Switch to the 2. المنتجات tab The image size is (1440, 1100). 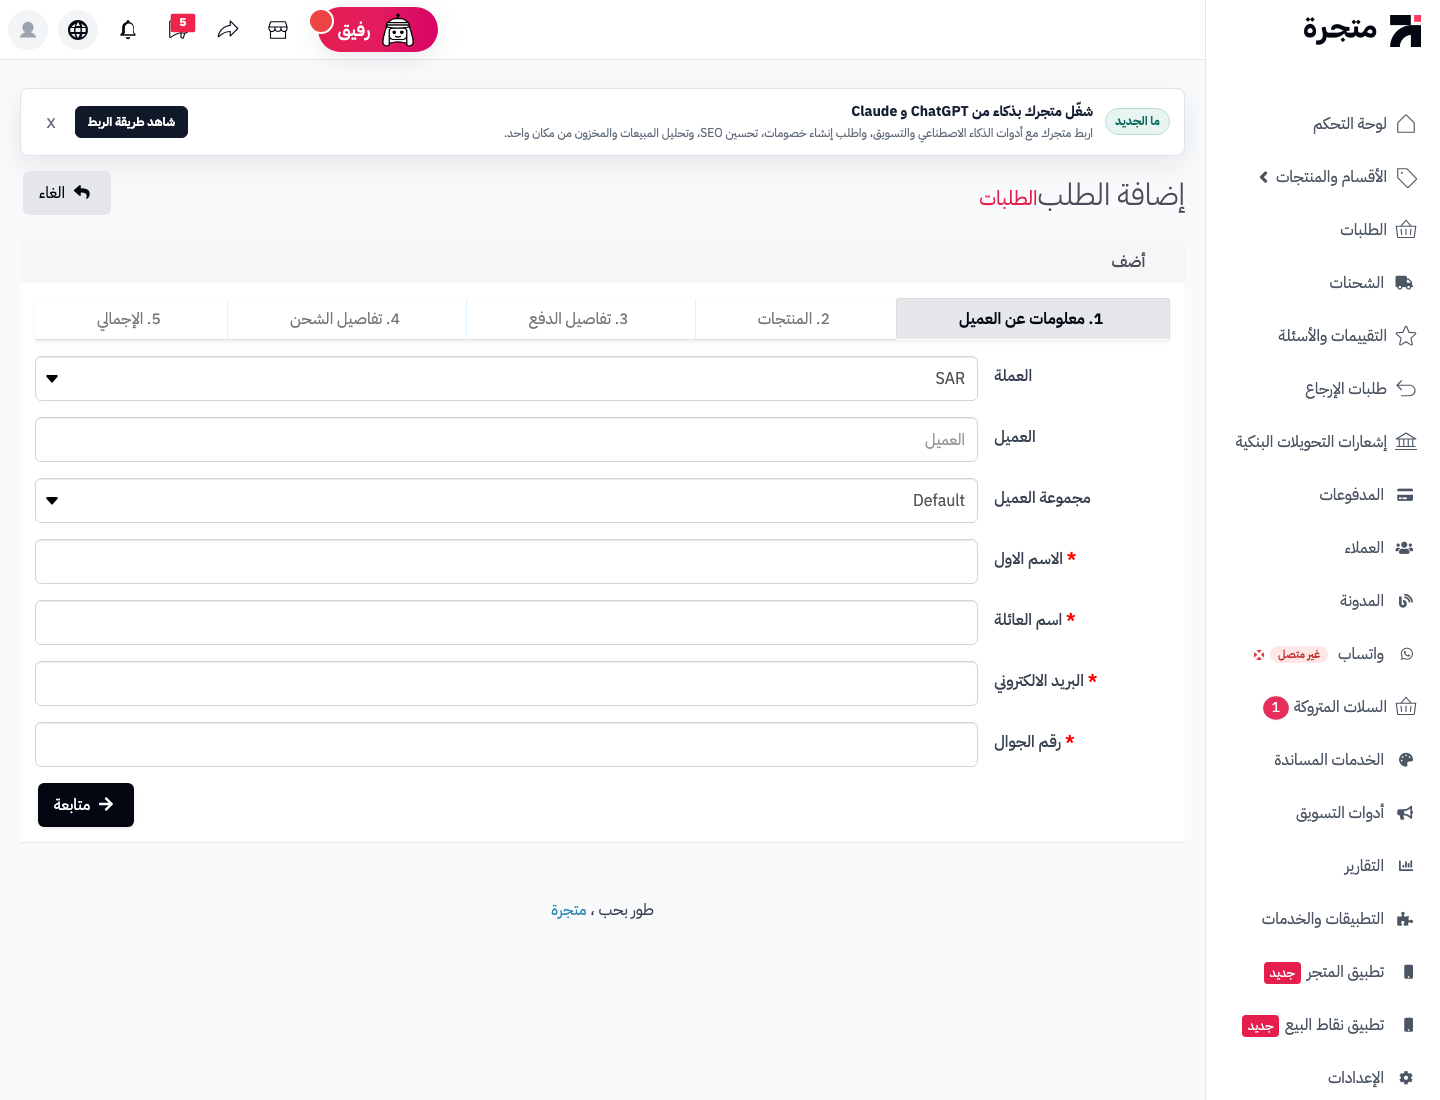pyautogui.click(x=795, y=319)
